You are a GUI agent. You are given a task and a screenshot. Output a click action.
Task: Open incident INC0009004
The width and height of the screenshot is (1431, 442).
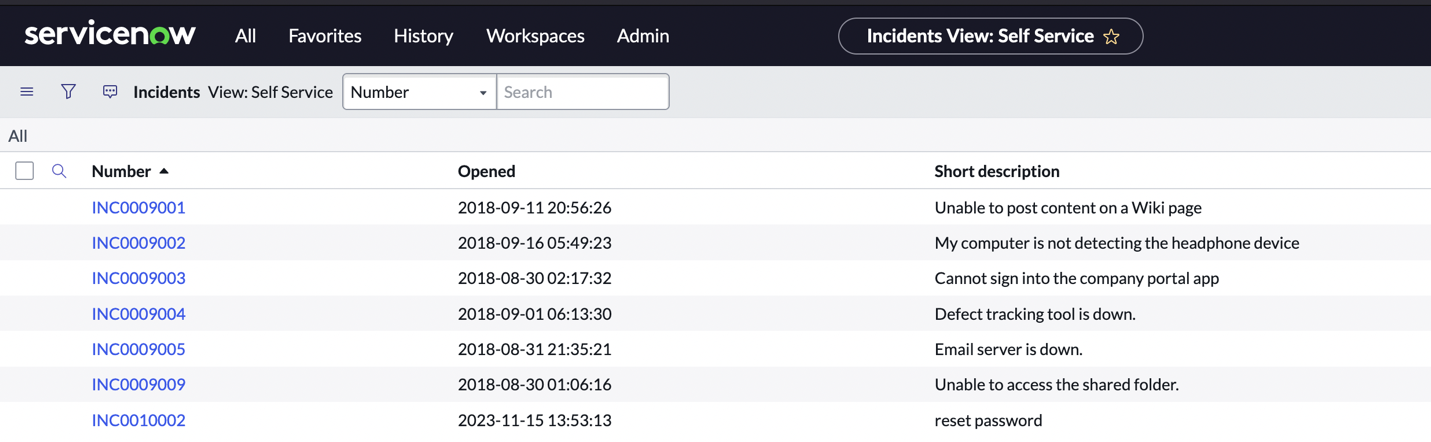click(x=138, y=314)
